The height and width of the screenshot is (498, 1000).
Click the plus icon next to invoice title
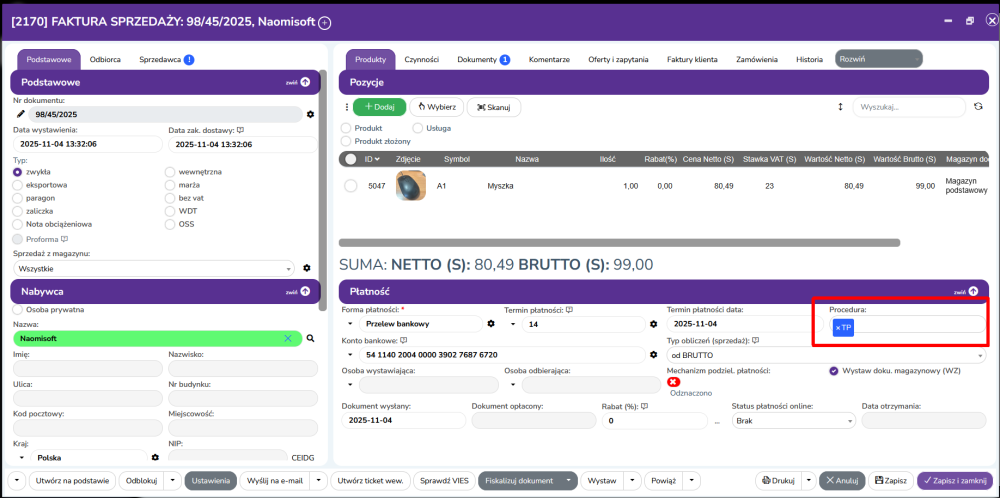coord(324,22)
